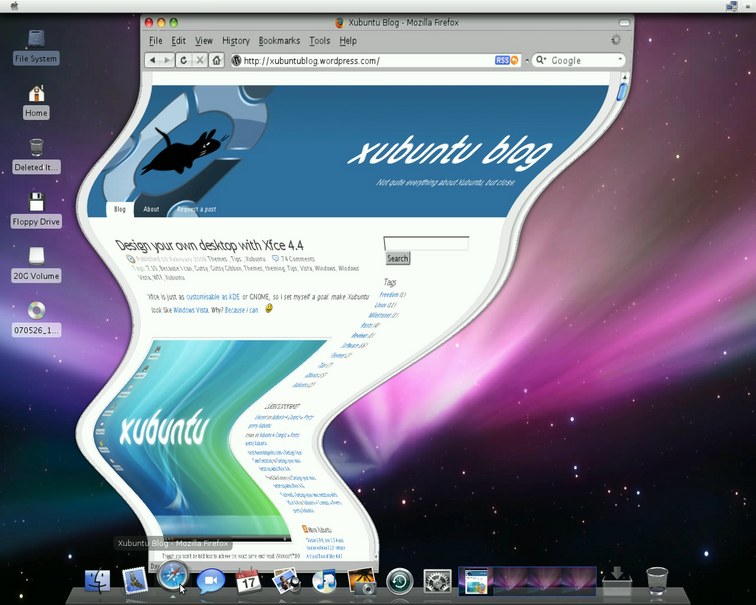The height and width of the screenshot is (605, 756).
Task: Select the Deleted Items trash desktop icon
Action: click(x=36, y=156)
